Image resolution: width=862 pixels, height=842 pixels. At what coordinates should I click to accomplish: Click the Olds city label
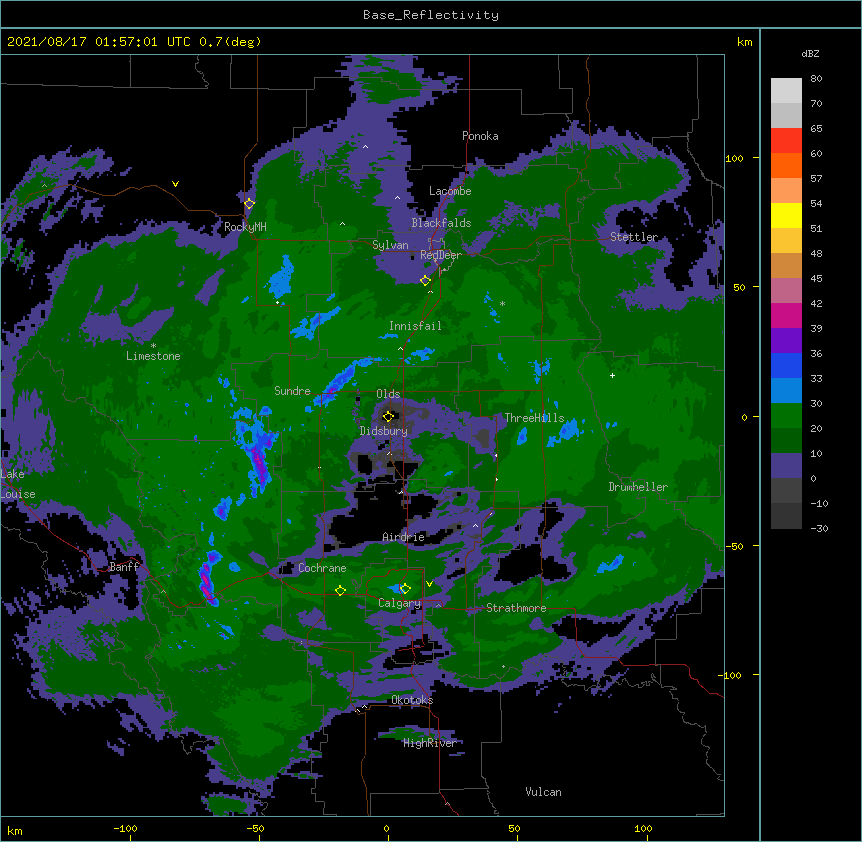[388, 394]
